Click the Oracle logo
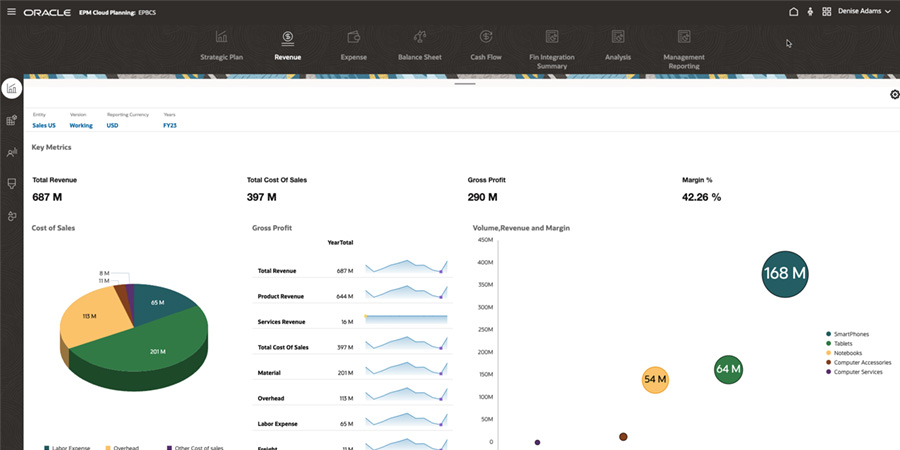This screenshot has width=900, height=450. 48,12
